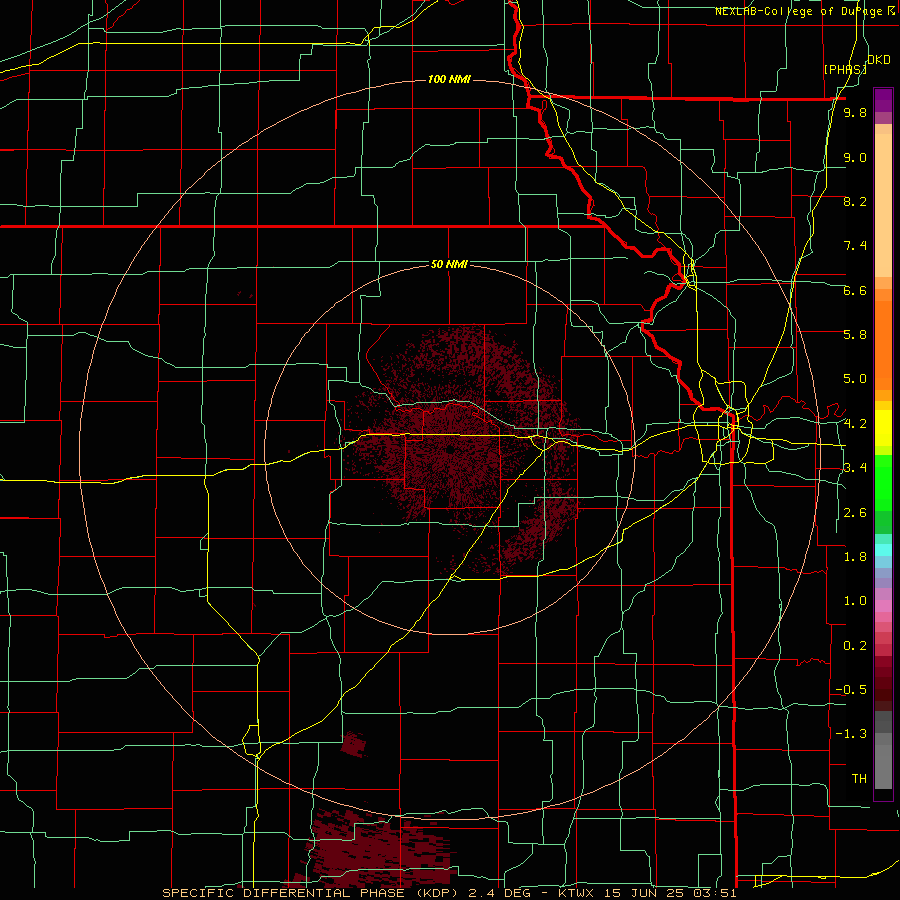Click the TH threshold label
This screenshot has width=900, height=900.
pyautogui.click(x=859, y=778)
